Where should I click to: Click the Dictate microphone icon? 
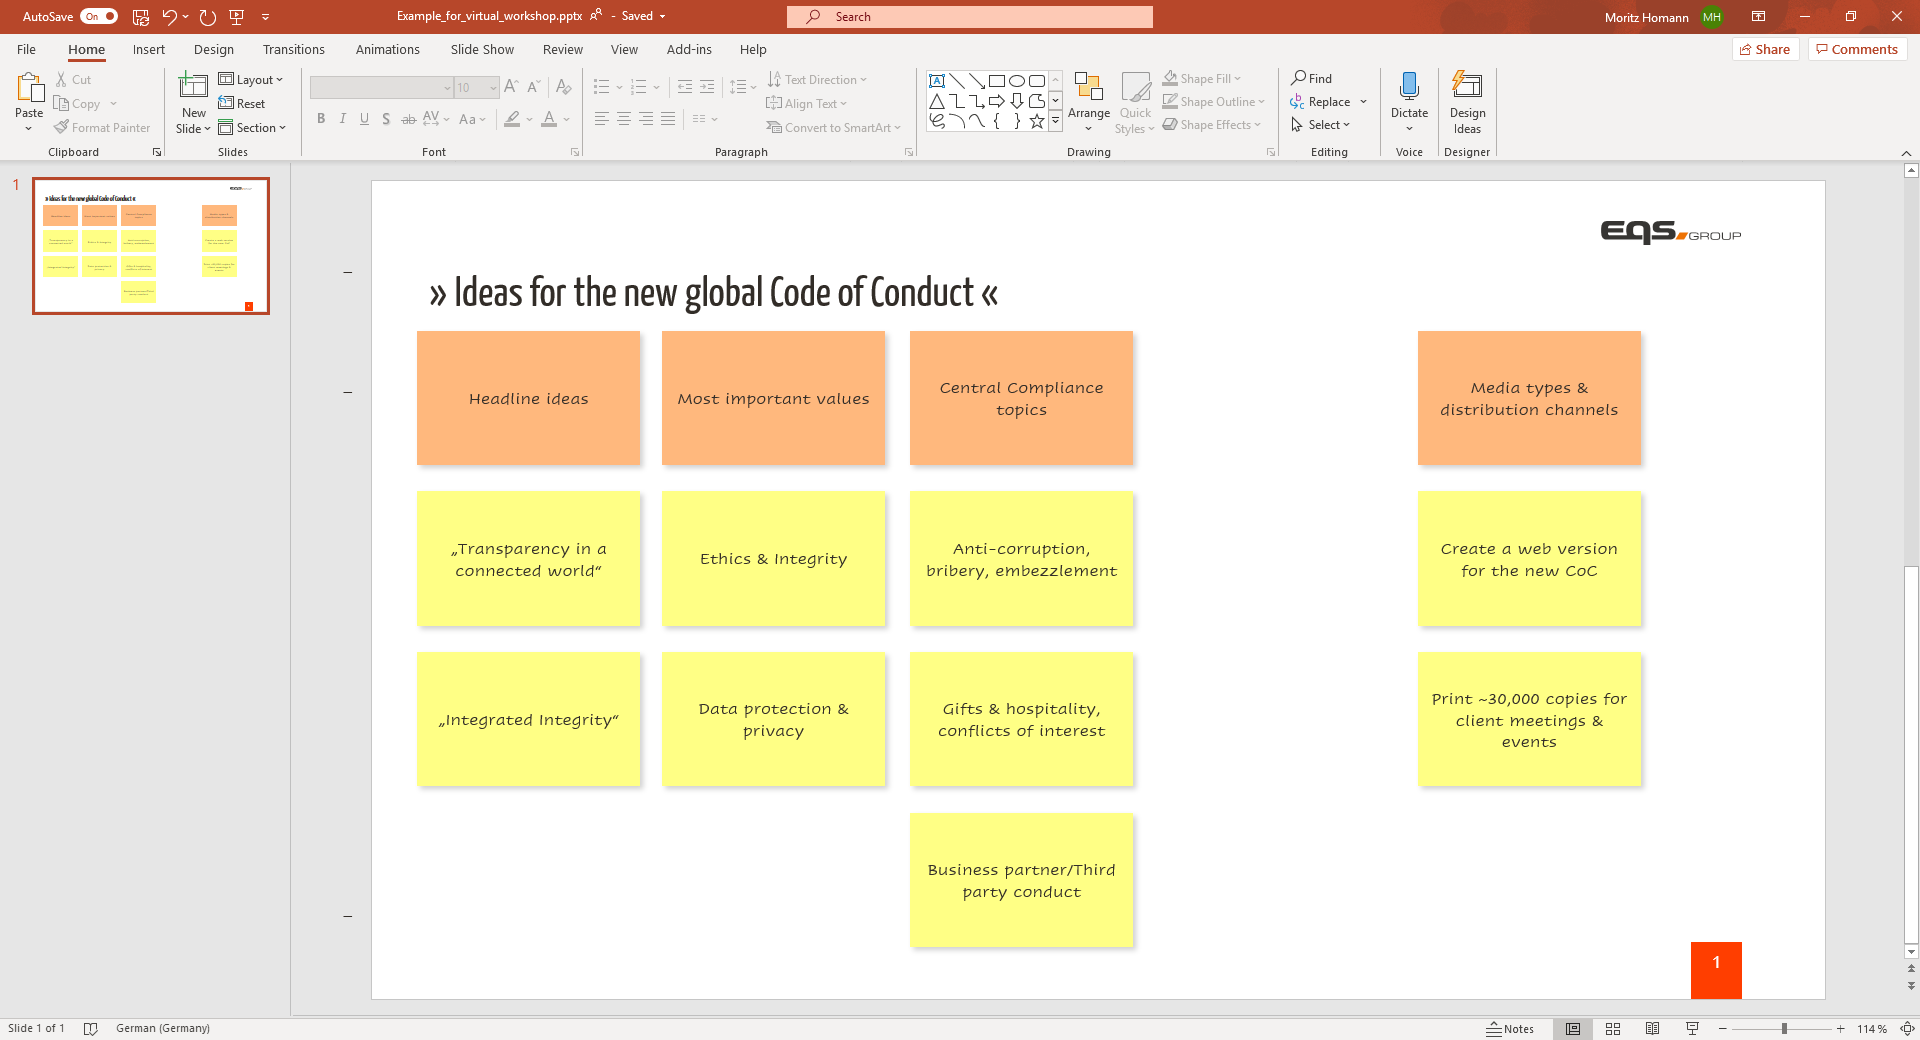(1409, 87)
